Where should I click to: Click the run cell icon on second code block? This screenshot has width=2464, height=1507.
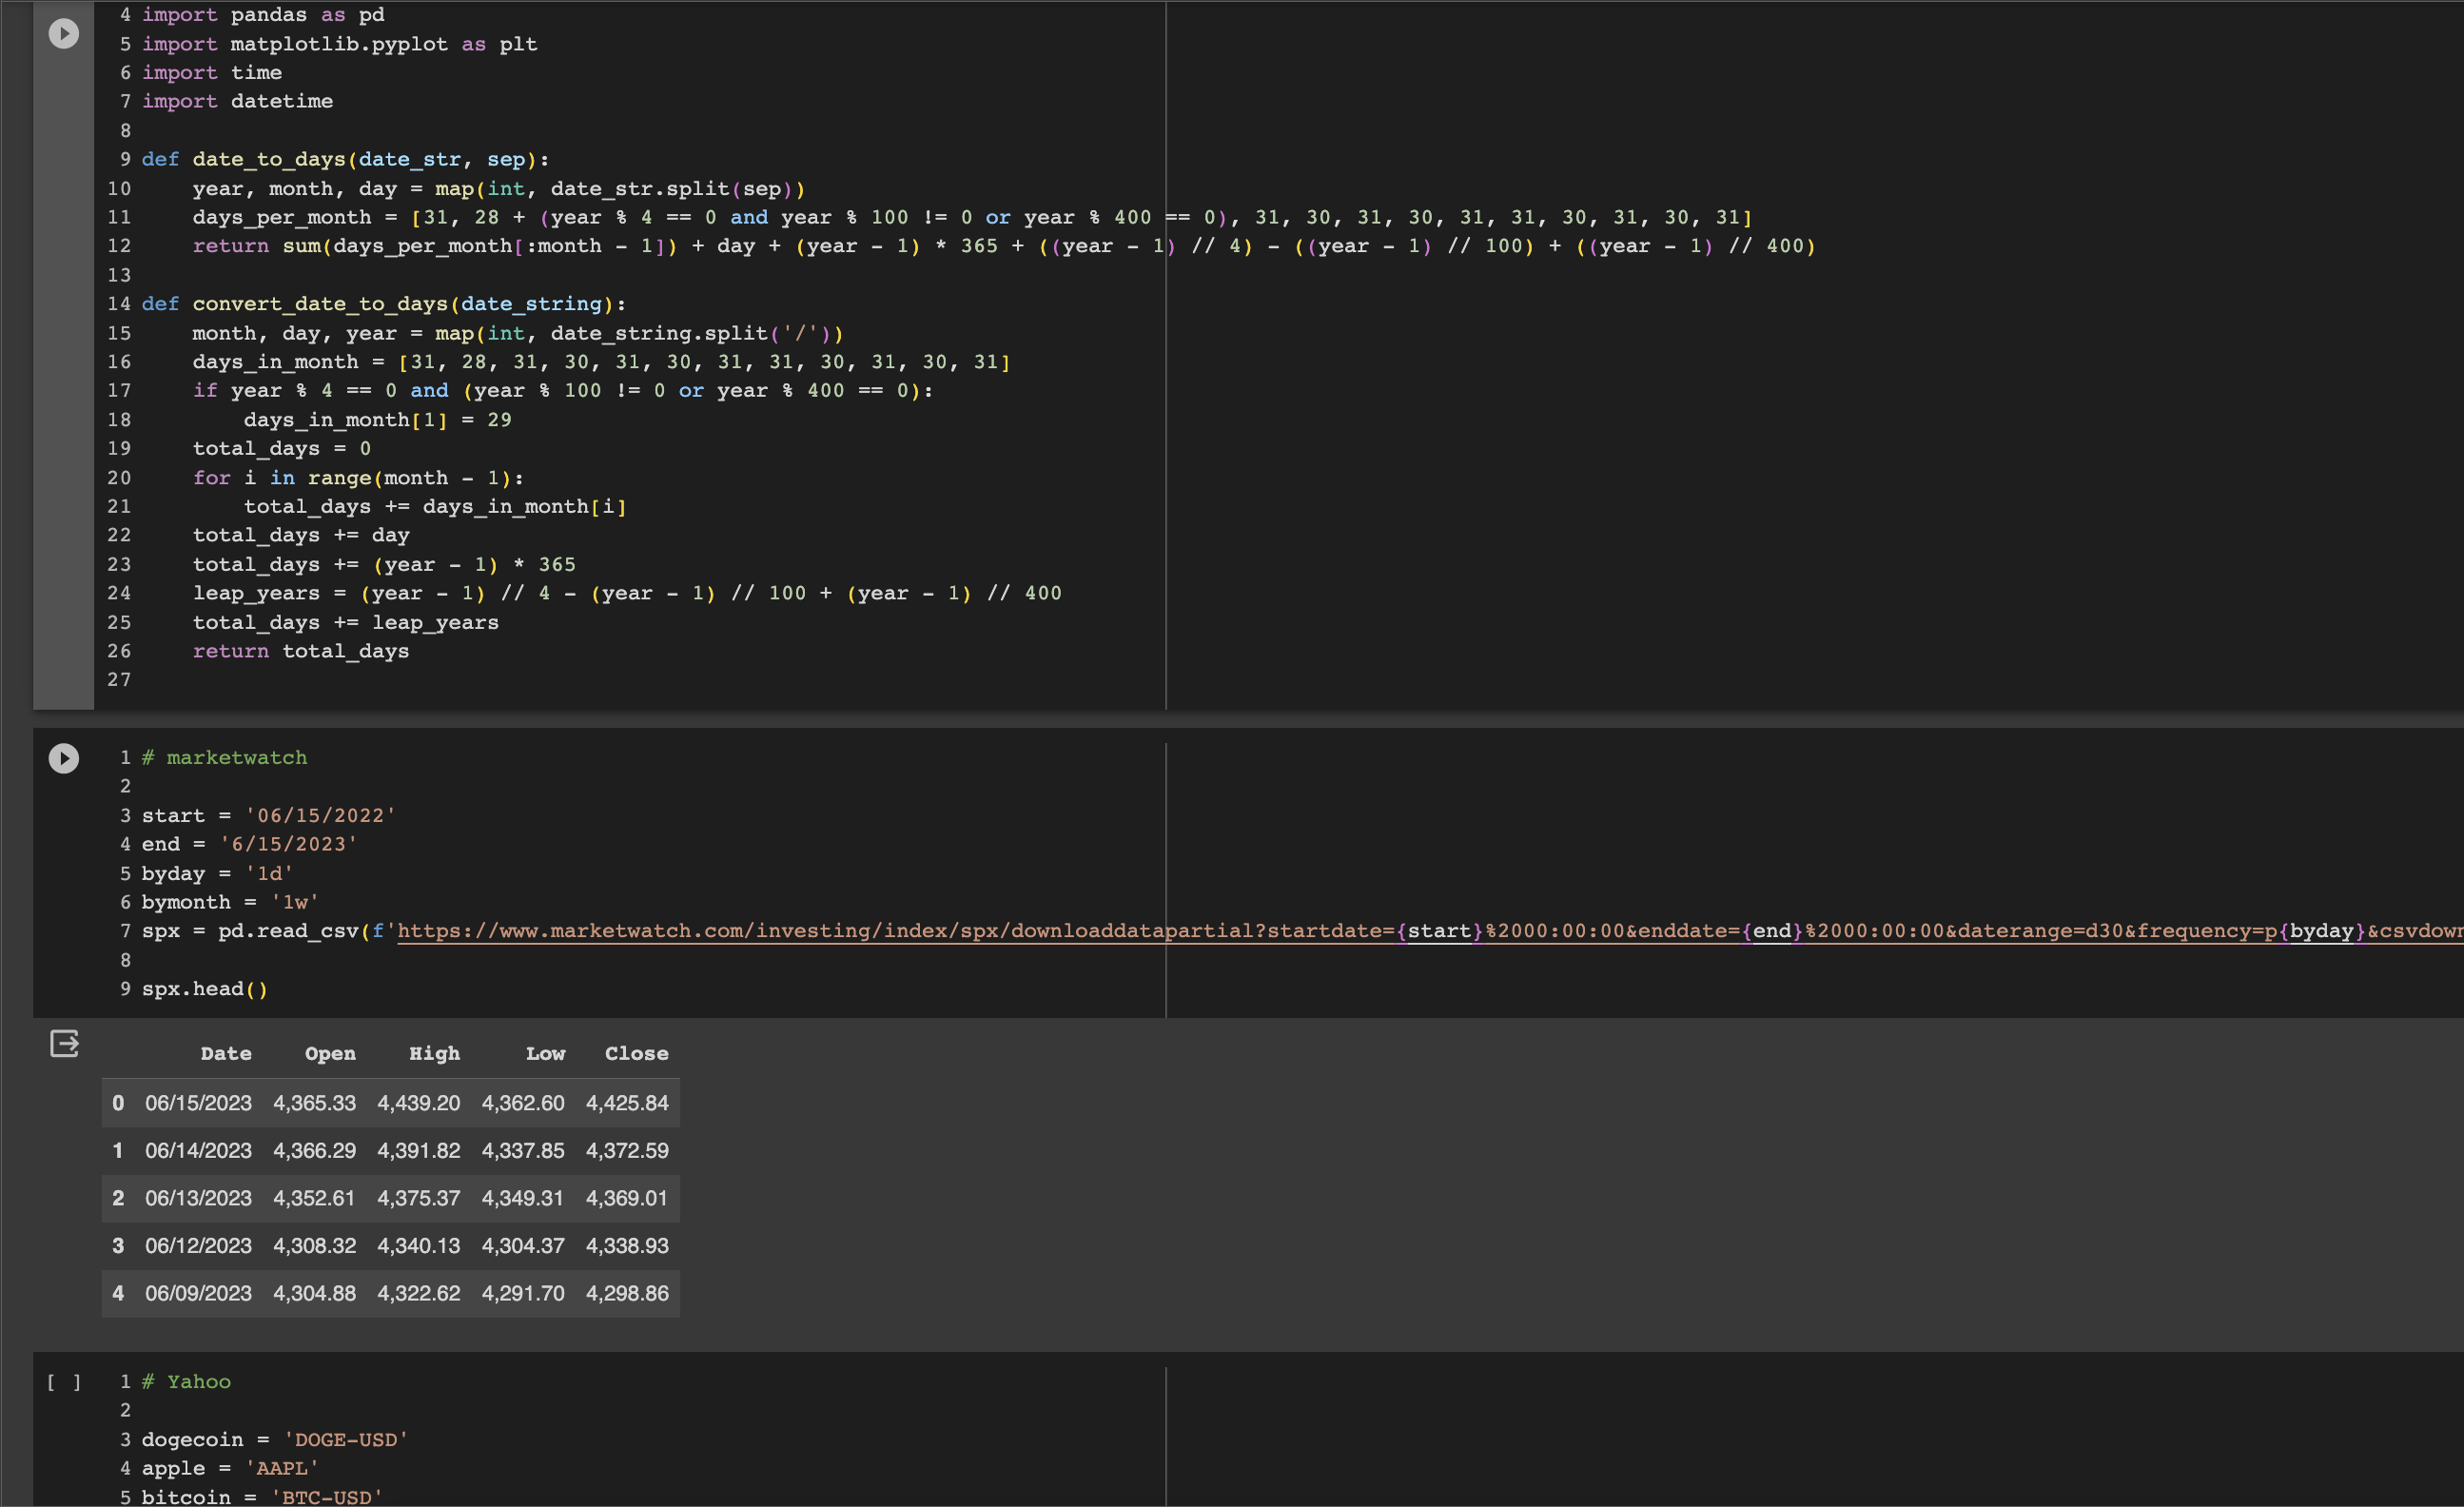point(64,757)
